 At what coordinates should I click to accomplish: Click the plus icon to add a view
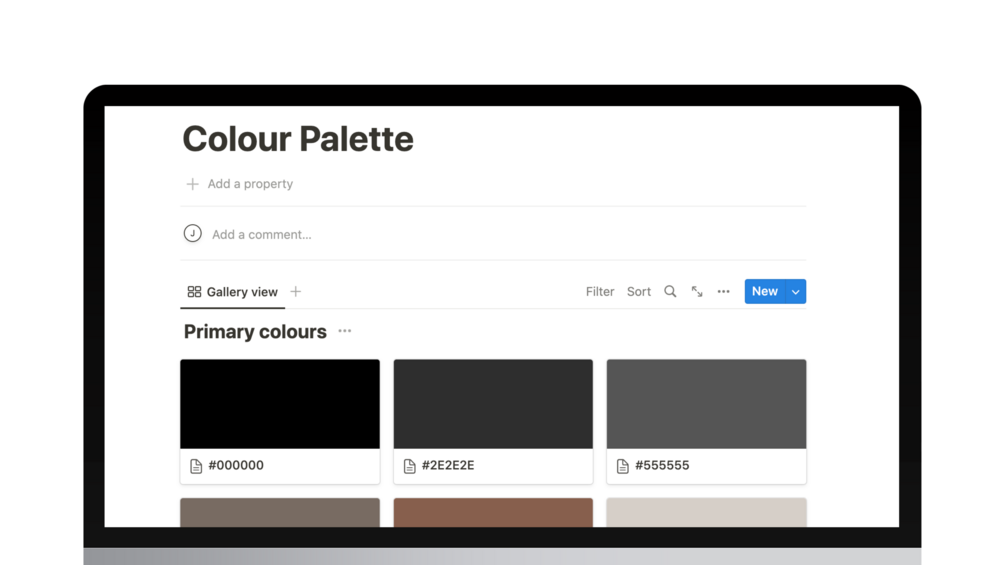pyautogui.click(x=295, y=292)
